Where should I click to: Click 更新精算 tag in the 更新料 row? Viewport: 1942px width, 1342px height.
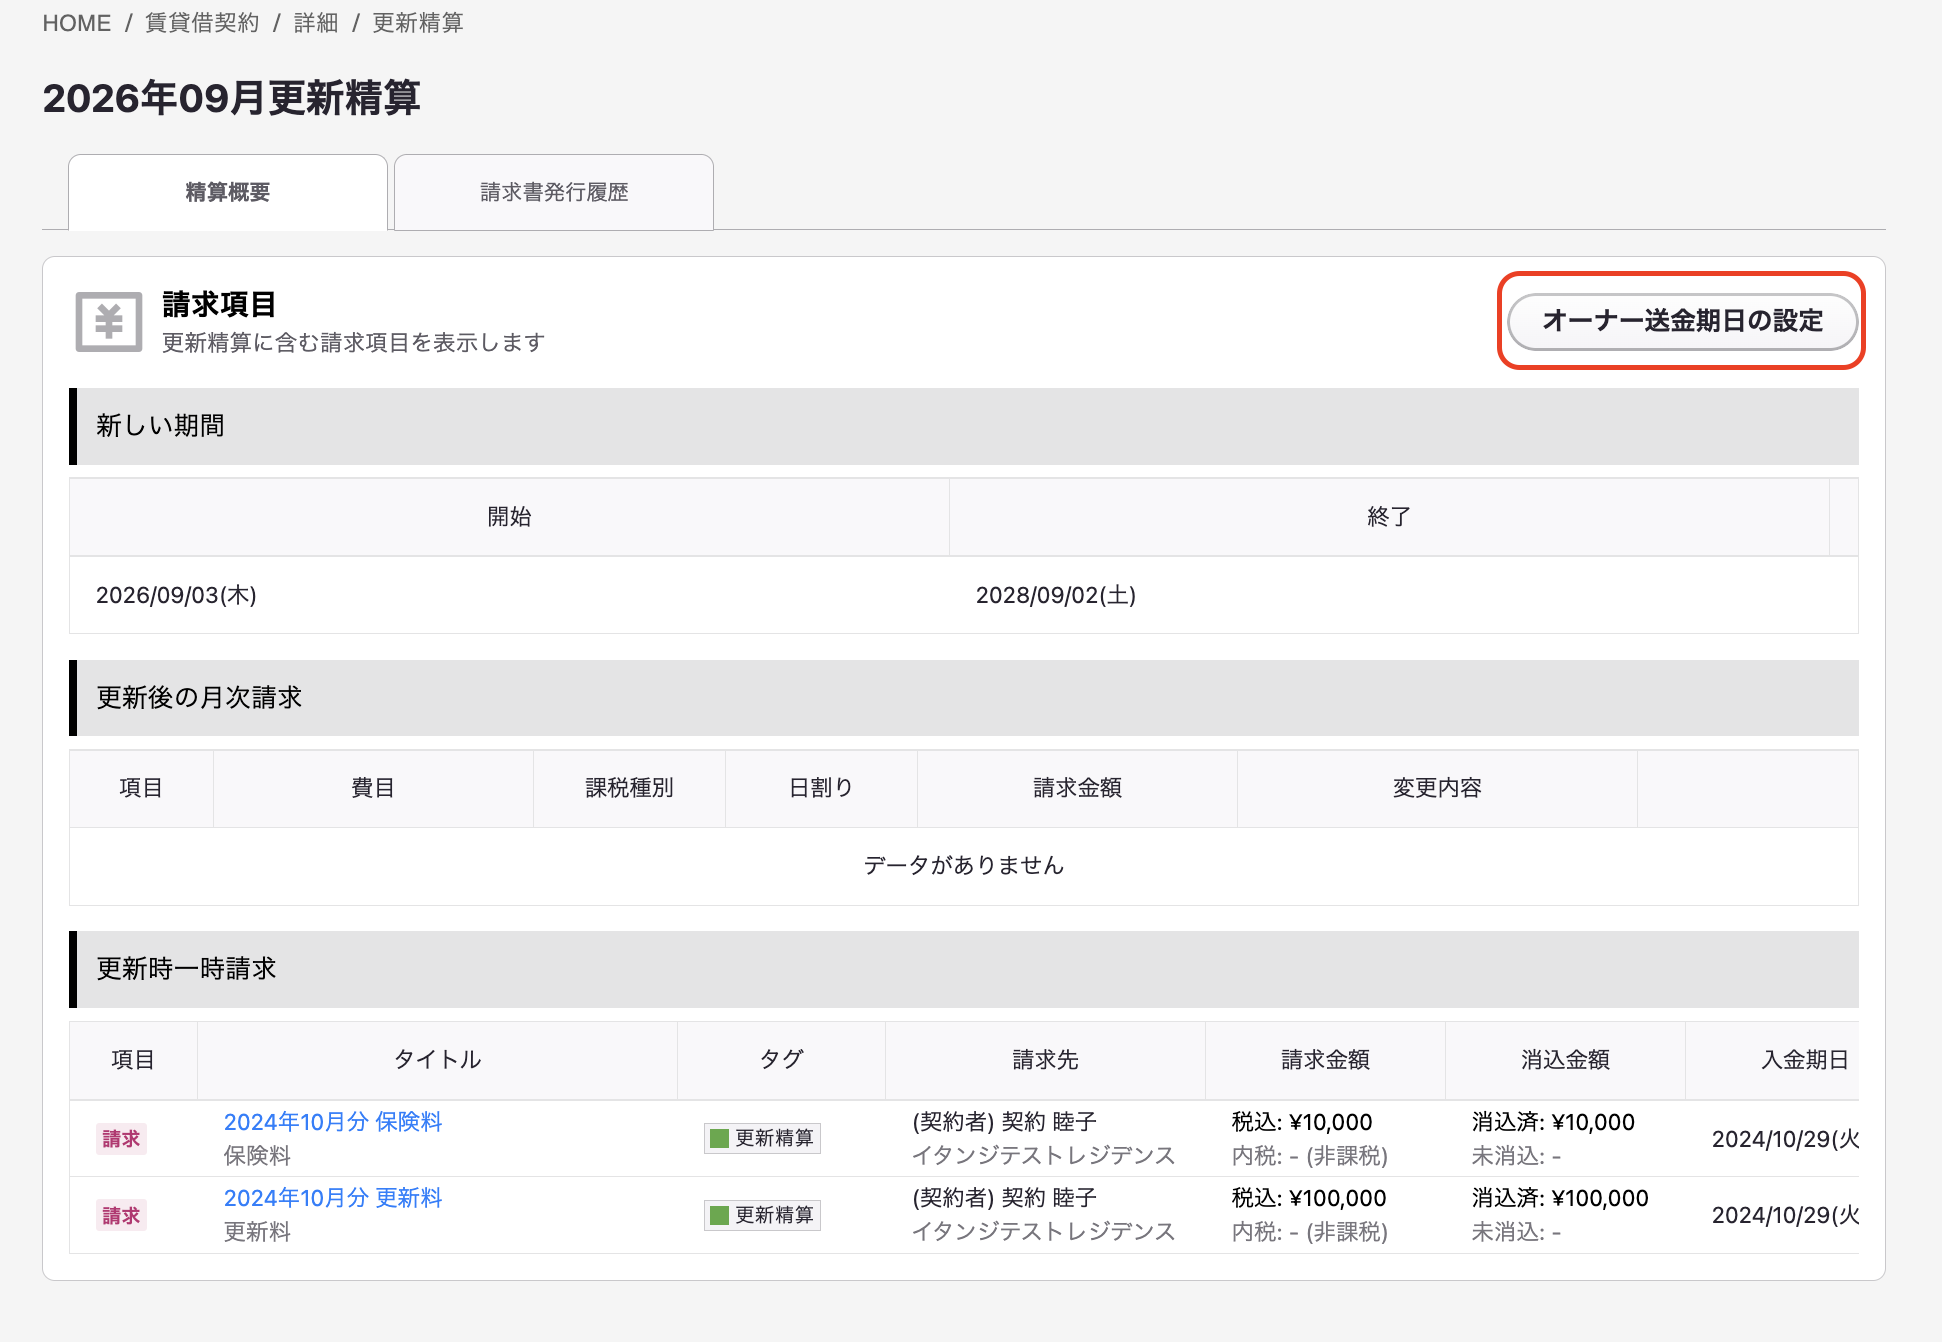[x=762, y=1215]
